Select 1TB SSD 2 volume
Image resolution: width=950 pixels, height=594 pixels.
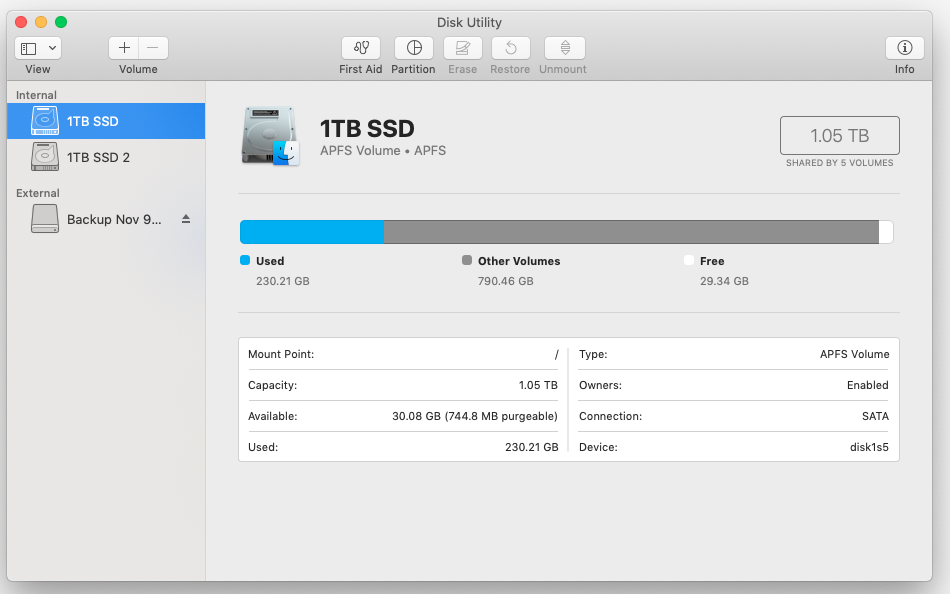tap(106, 157)
